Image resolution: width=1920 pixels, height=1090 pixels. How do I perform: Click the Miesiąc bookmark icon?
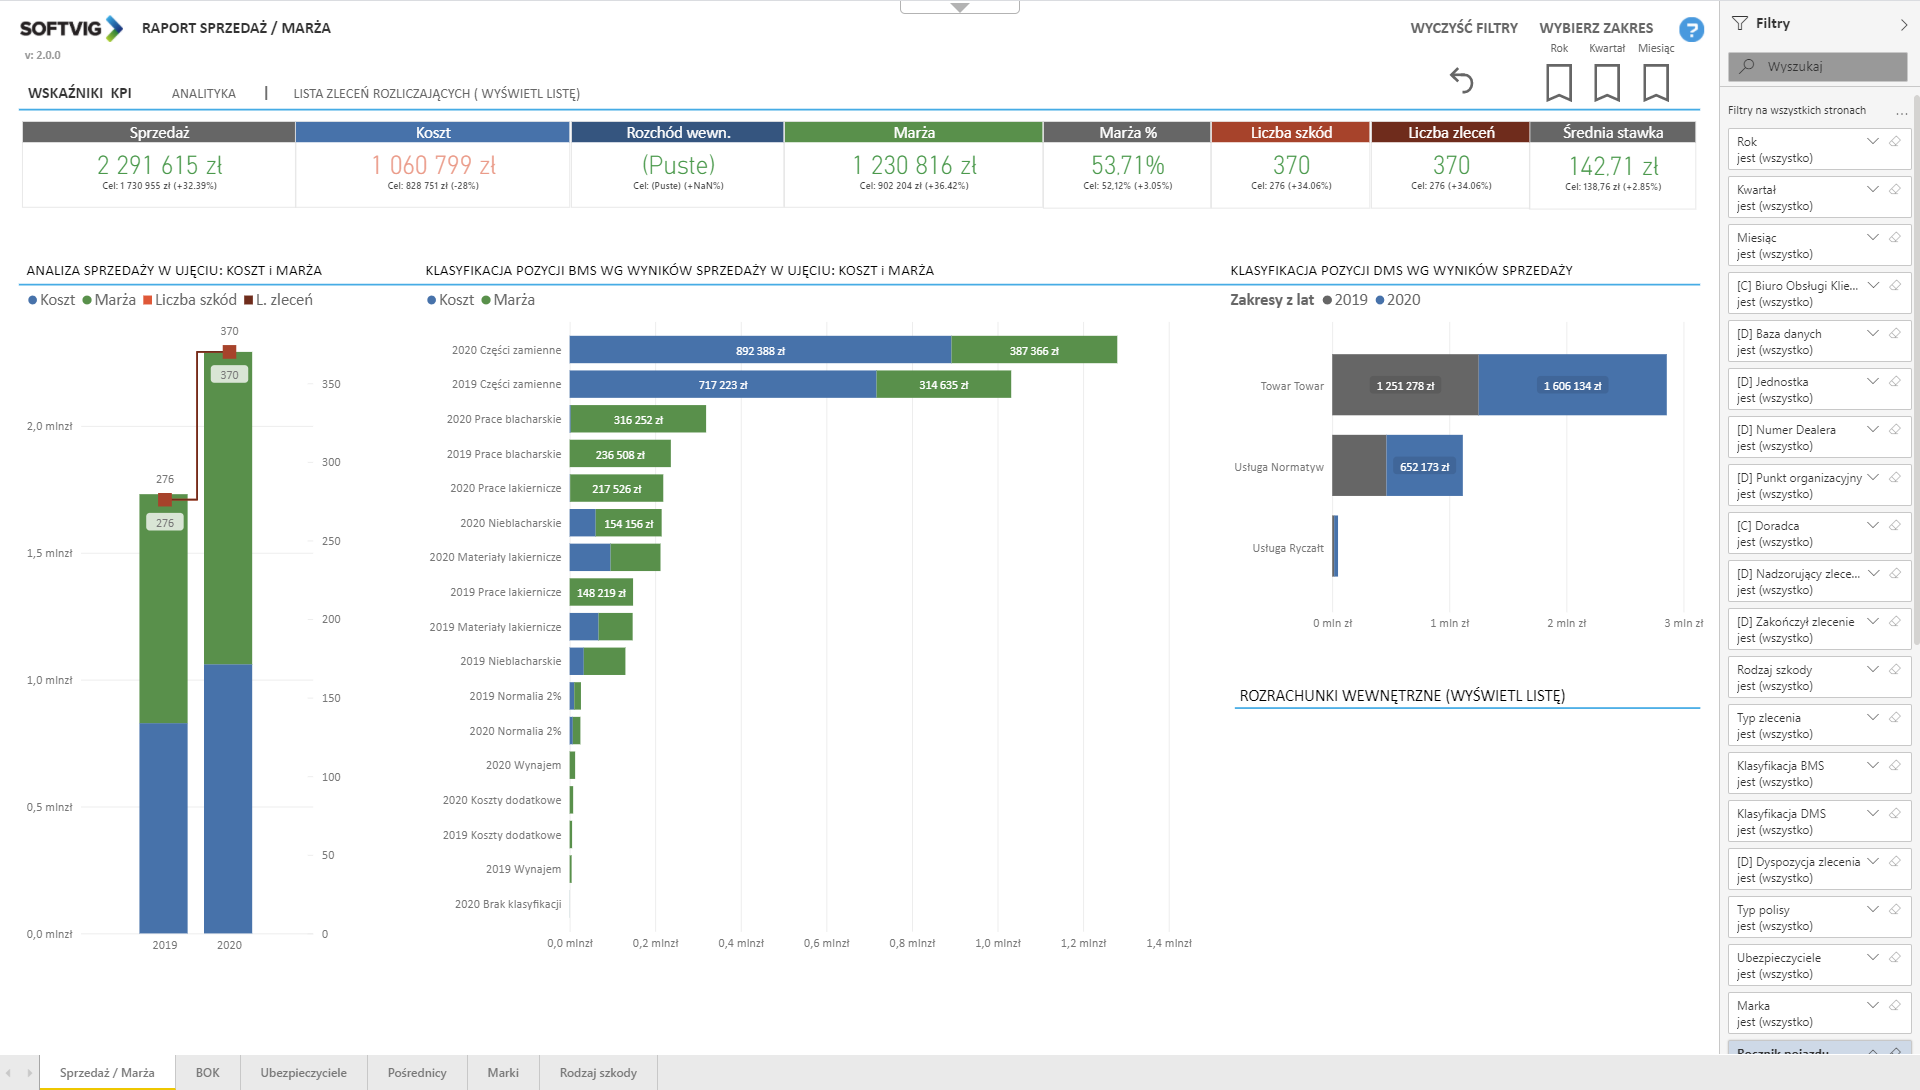[x=1655, y=82]
